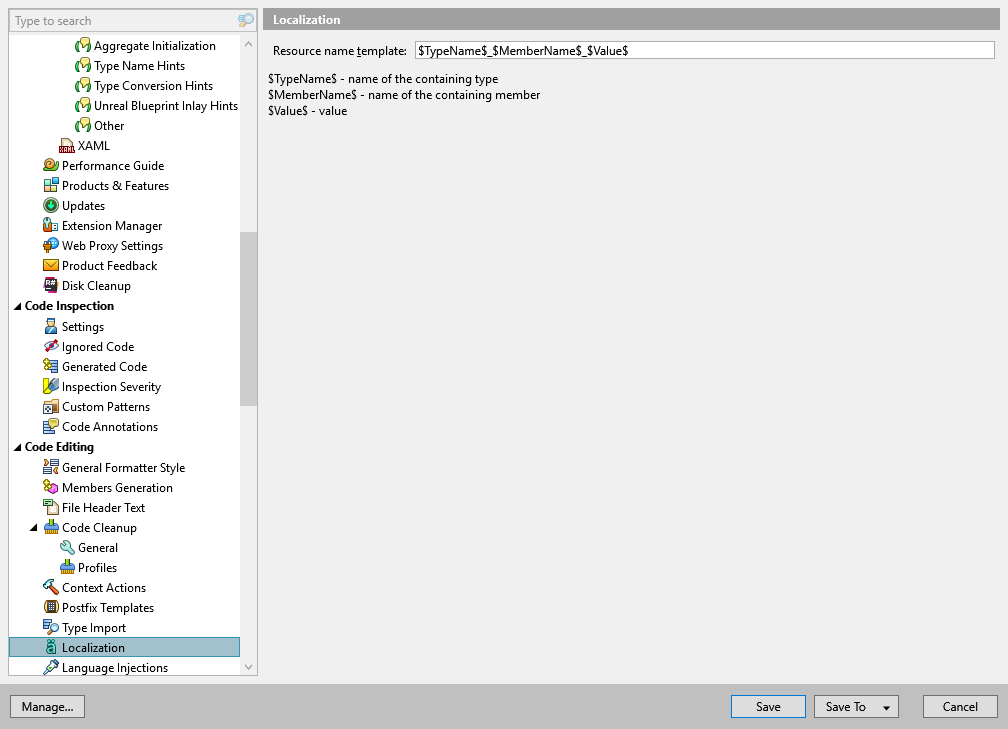
Task: Click the Disk Cleanup broom icon
Action: coord(52,285)
